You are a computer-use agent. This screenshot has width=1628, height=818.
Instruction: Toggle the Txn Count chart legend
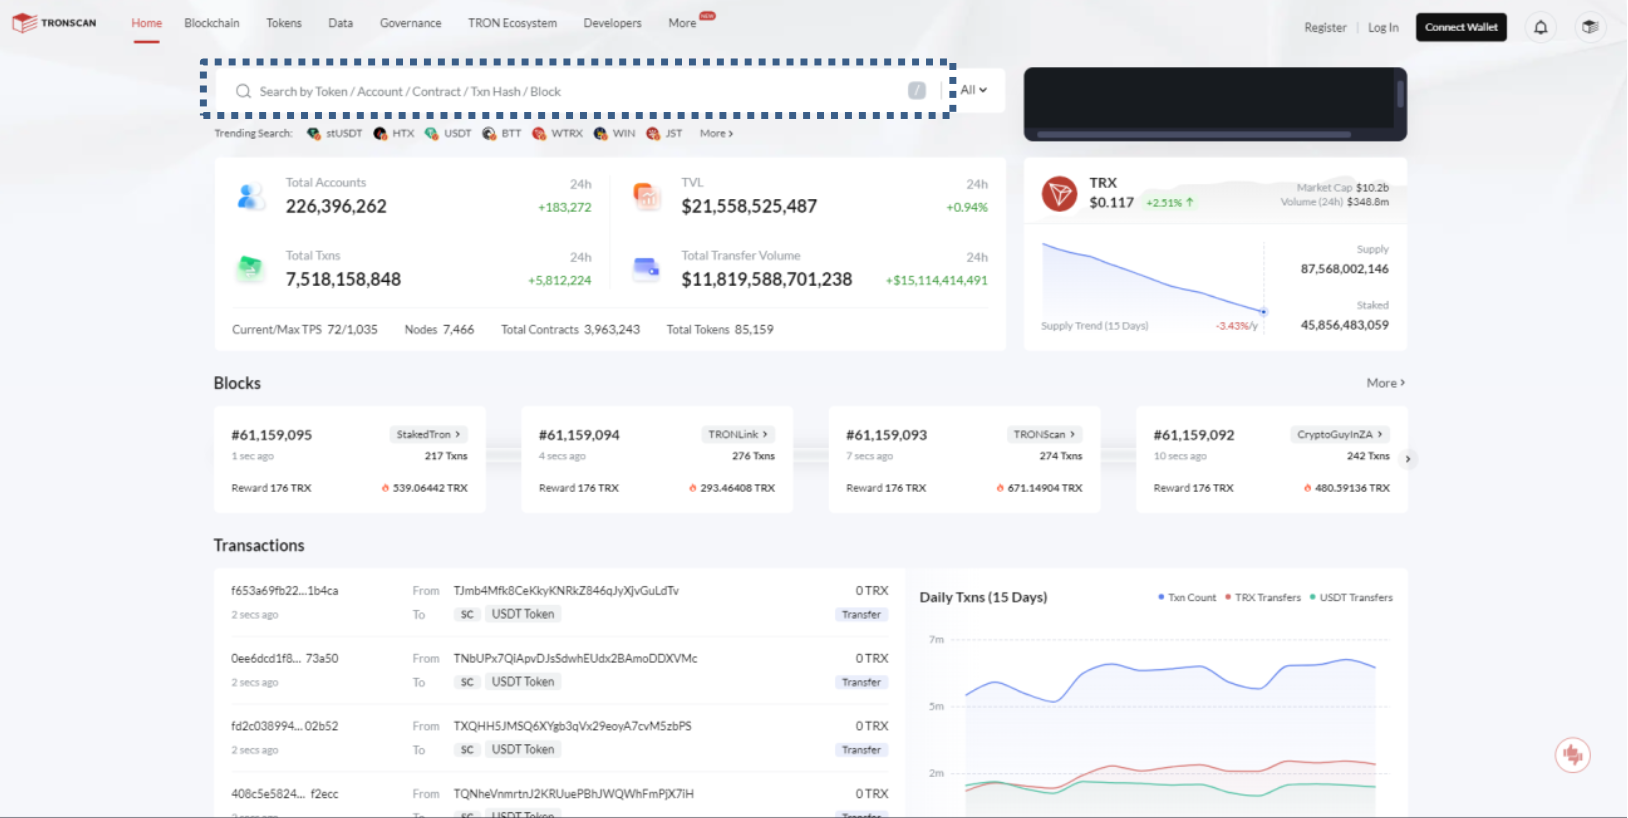click(x=1187, y=597)
